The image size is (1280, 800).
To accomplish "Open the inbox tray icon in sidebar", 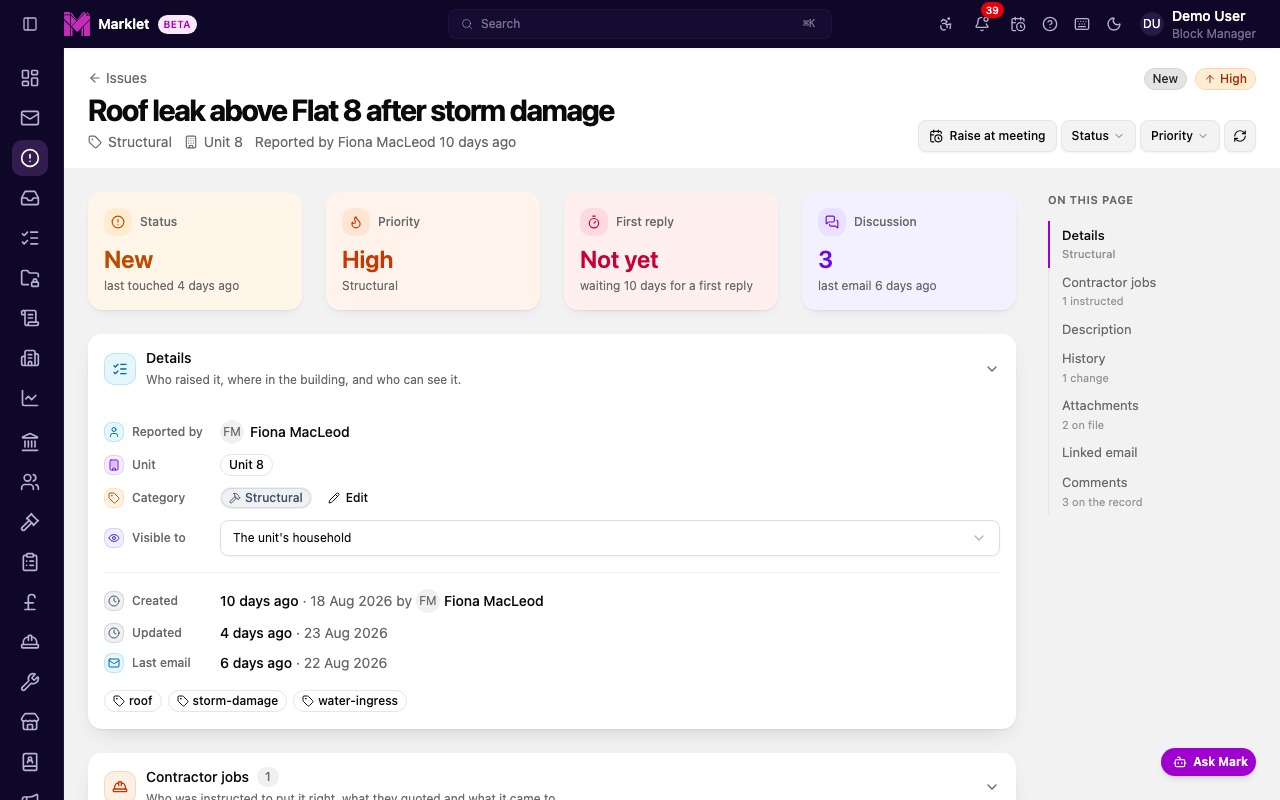I will point(30,198).
